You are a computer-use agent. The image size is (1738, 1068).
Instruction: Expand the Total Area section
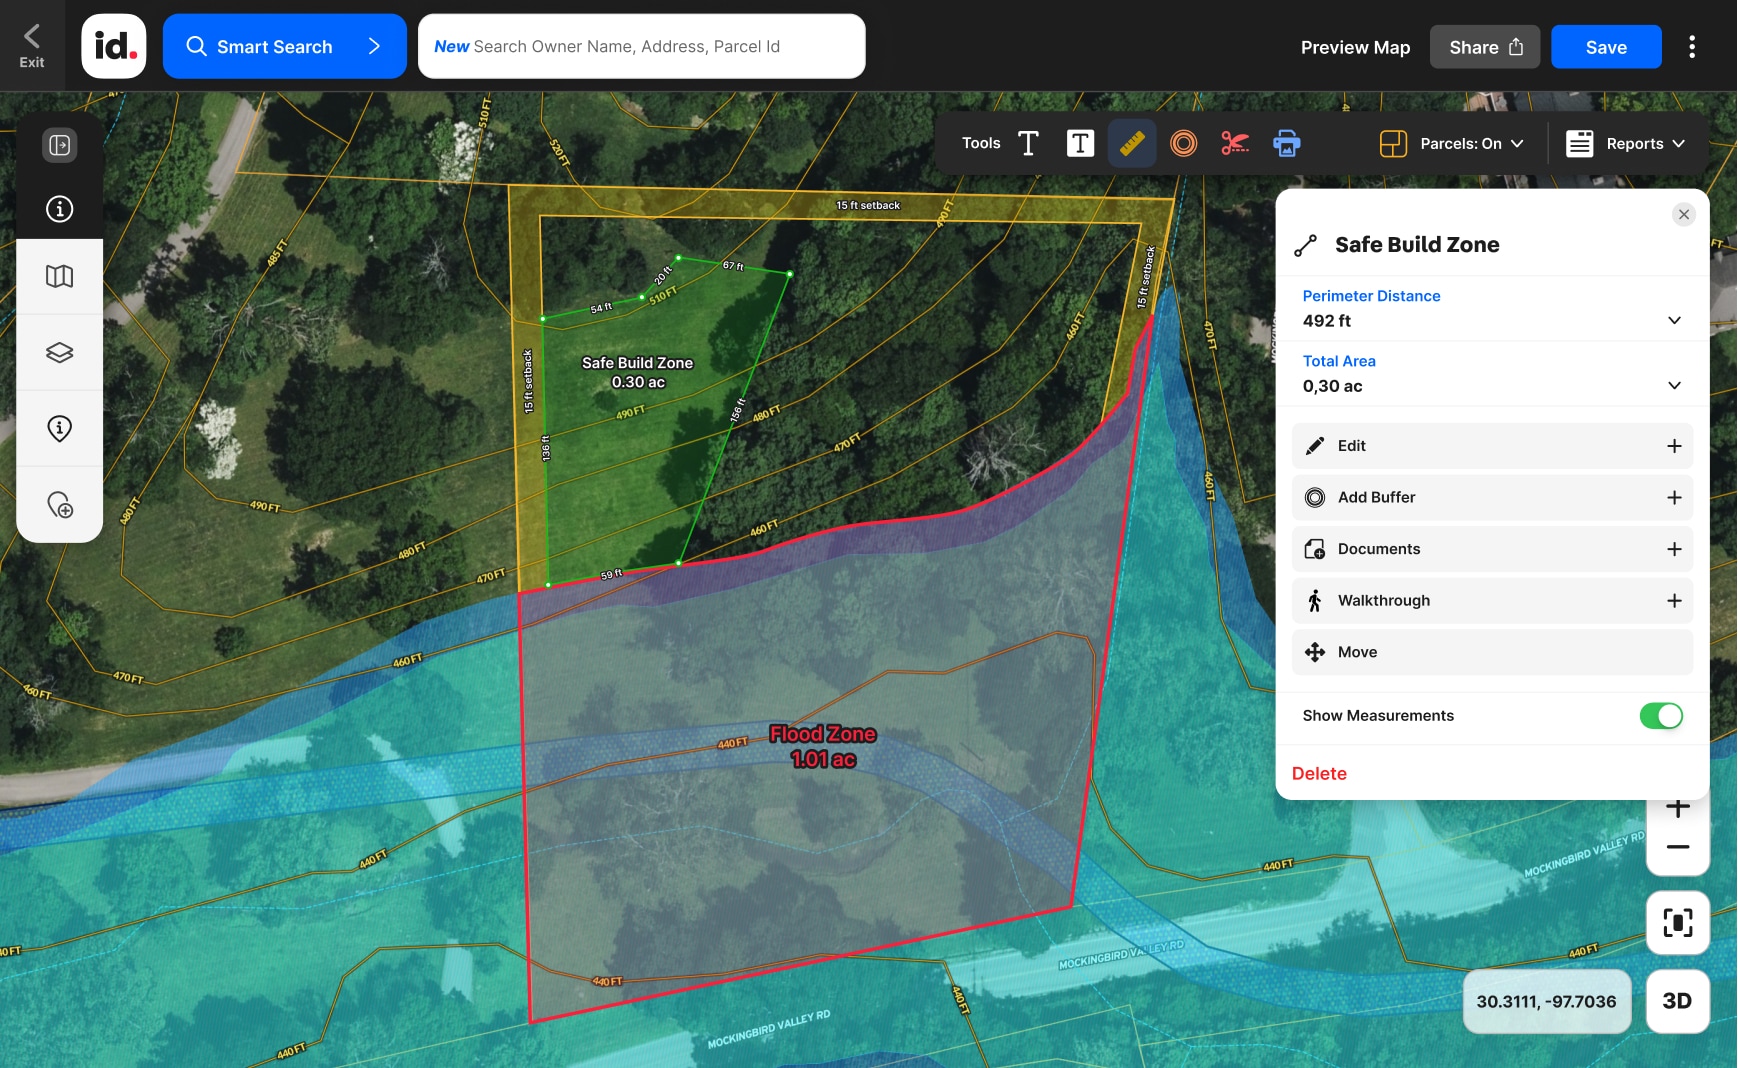tap(1673, 385)
